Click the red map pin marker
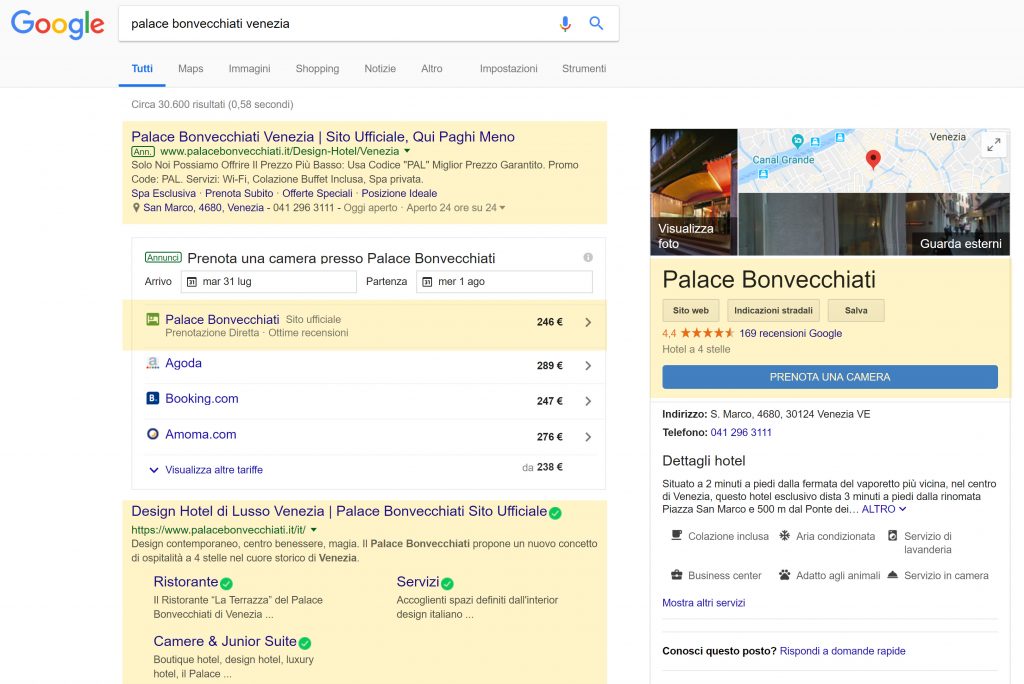 coord(872,159)
